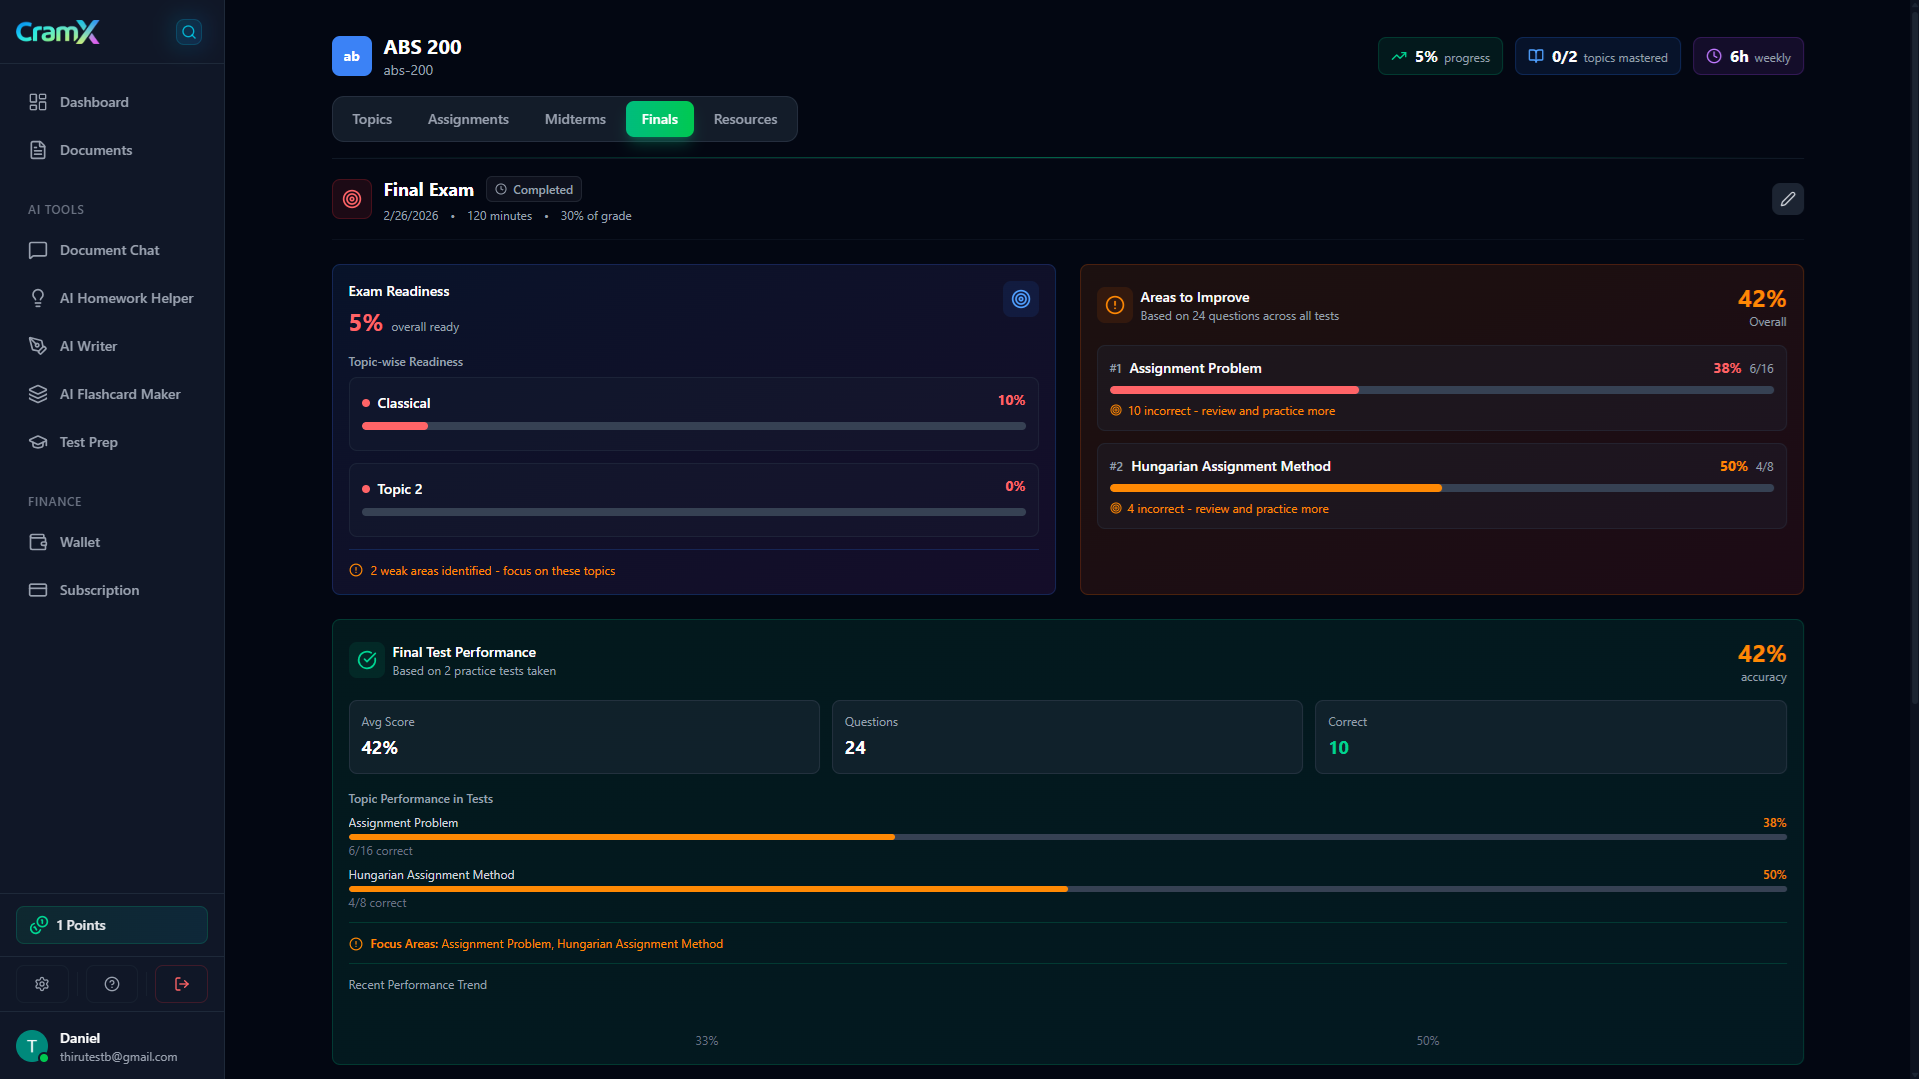Click the 1 Points button

coord(112,925)
